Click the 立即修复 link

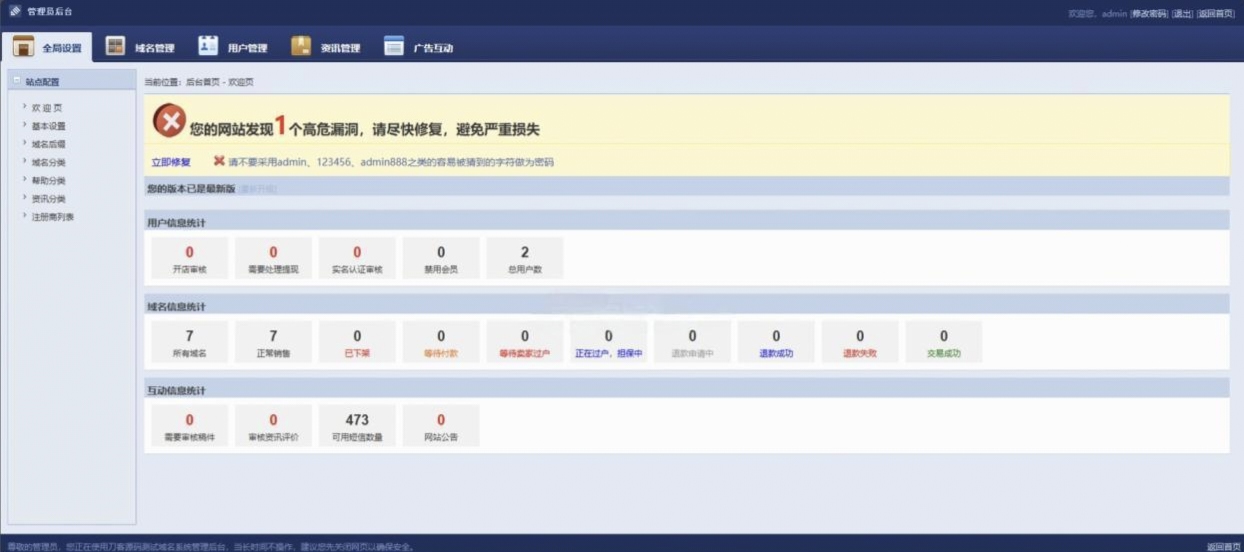(171, 162)
